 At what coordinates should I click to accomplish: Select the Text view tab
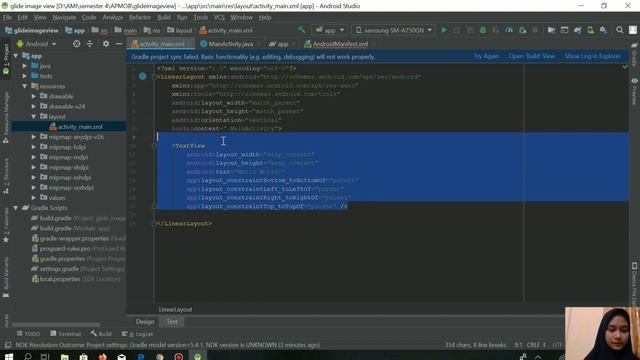click(172, 322)
